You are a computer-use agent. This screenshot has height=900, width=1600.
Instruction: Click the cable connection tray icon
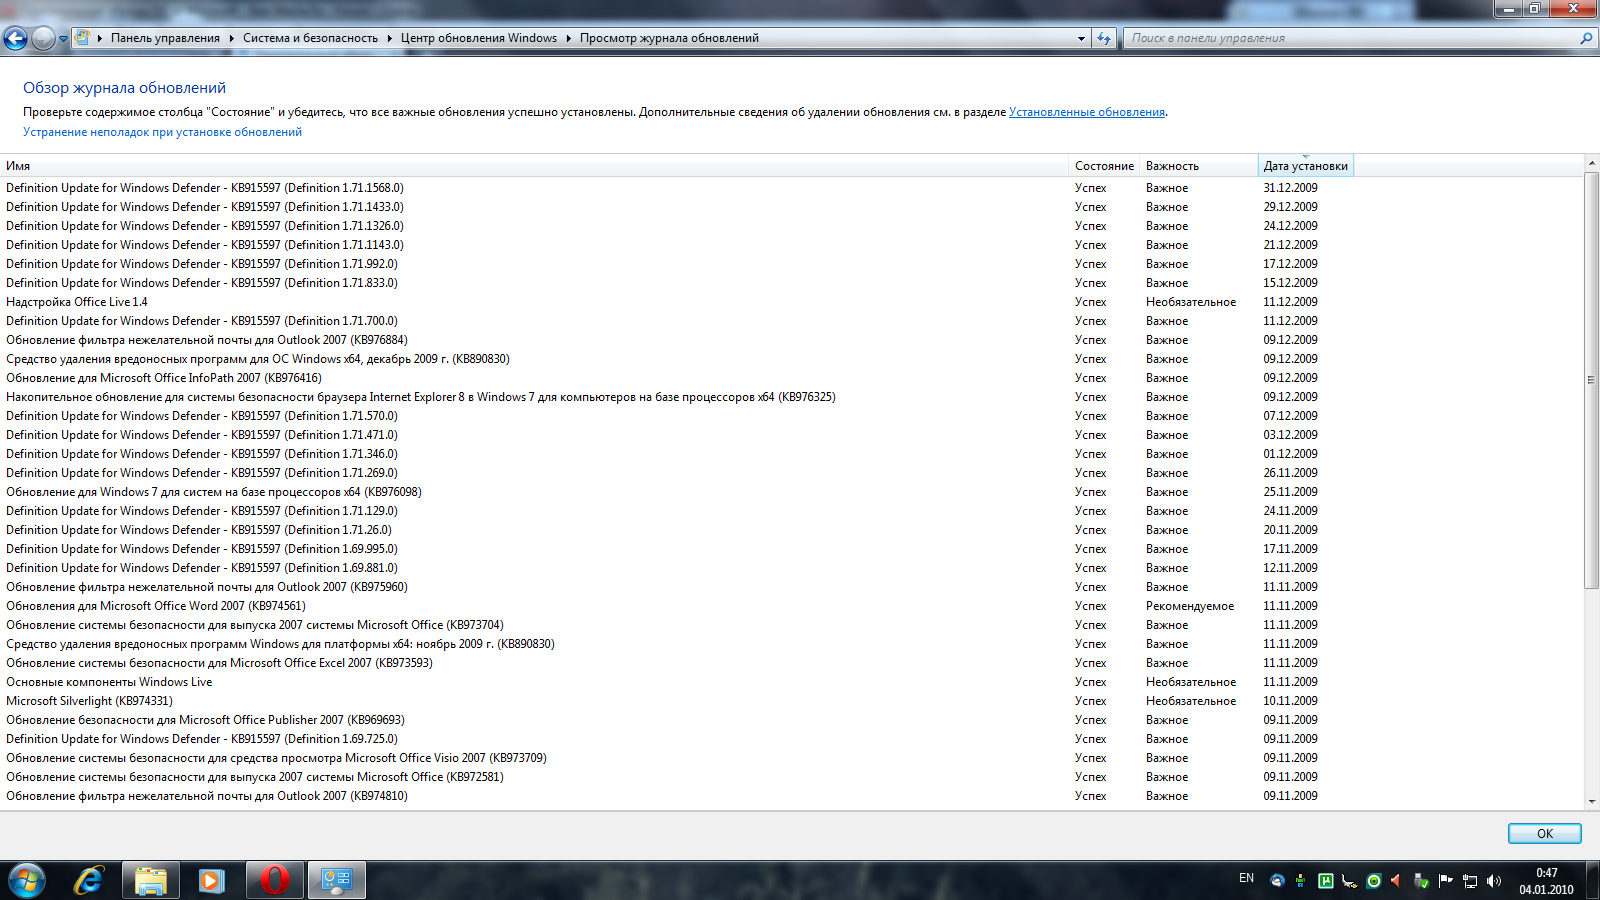coord(1349,881)
